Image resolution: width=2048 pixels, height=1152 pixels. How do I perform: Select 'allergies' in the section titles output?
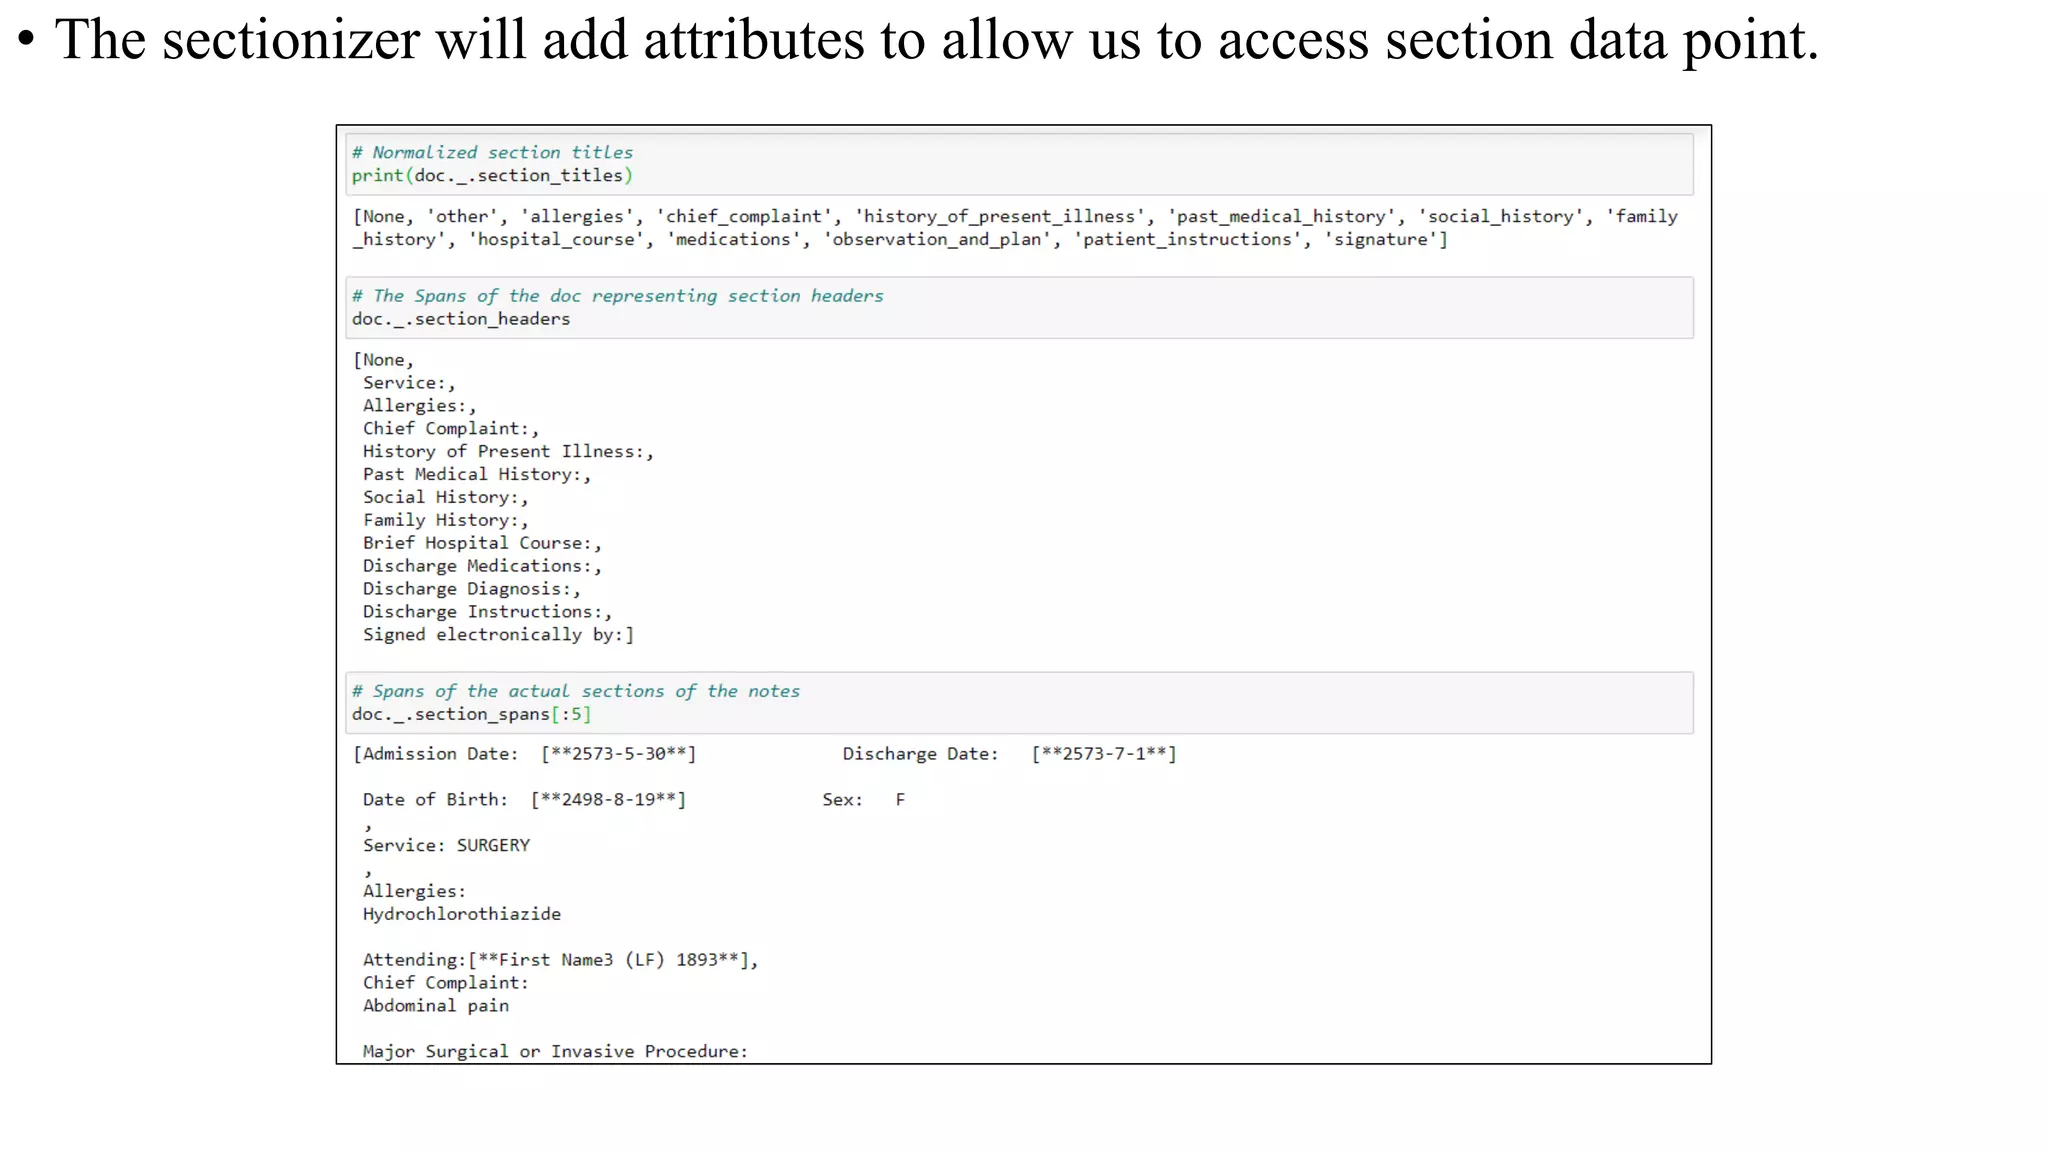click(x=577, y=216)
